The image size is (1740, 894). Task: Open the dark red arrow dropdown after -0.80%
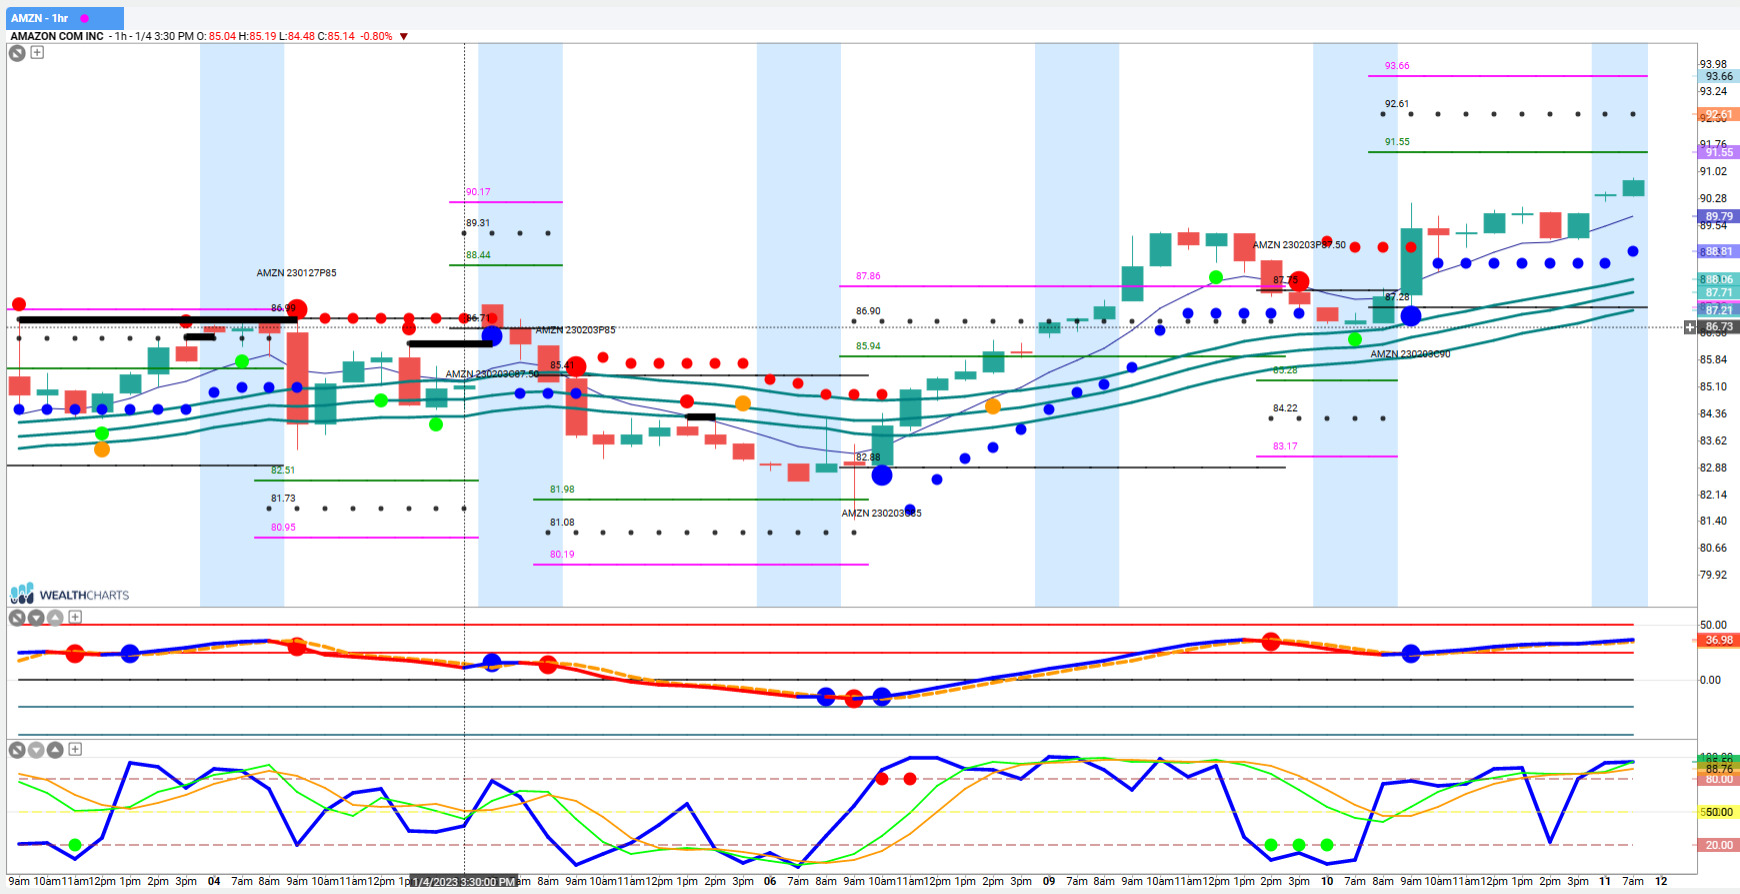tap(404, 36)
